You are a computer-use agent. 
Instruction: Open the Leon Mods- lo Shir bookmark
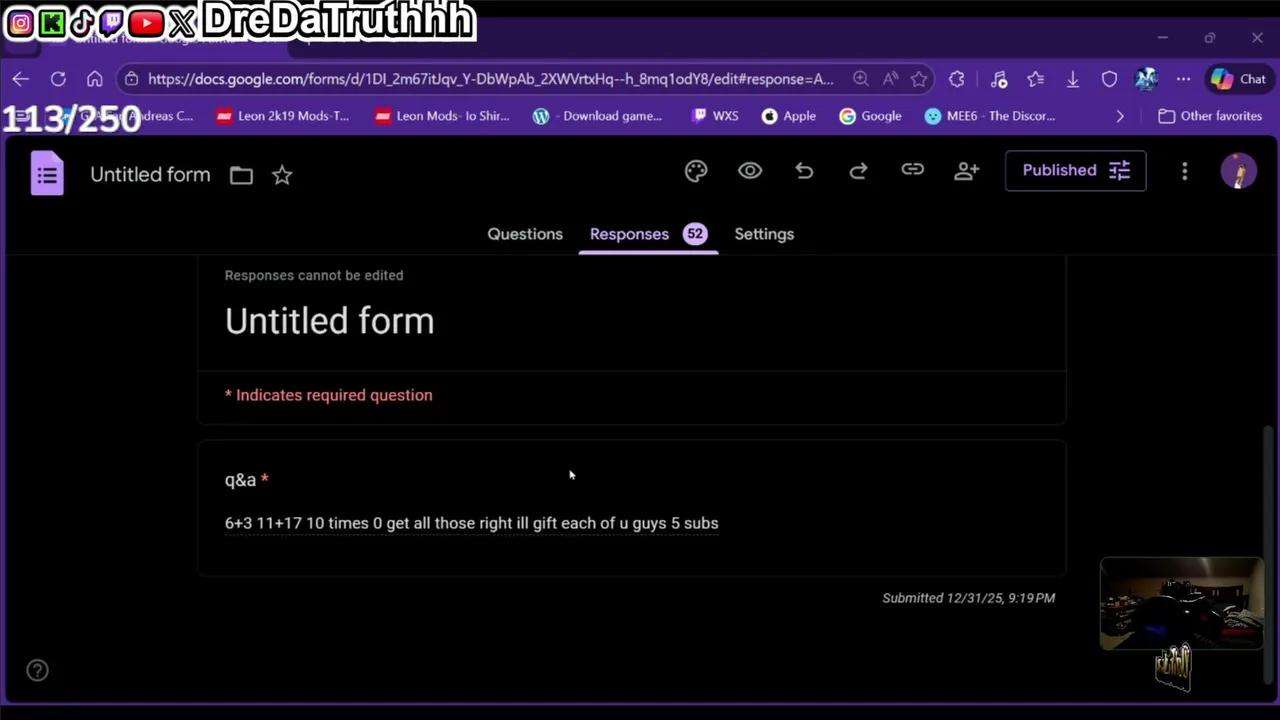click(441, 116)
